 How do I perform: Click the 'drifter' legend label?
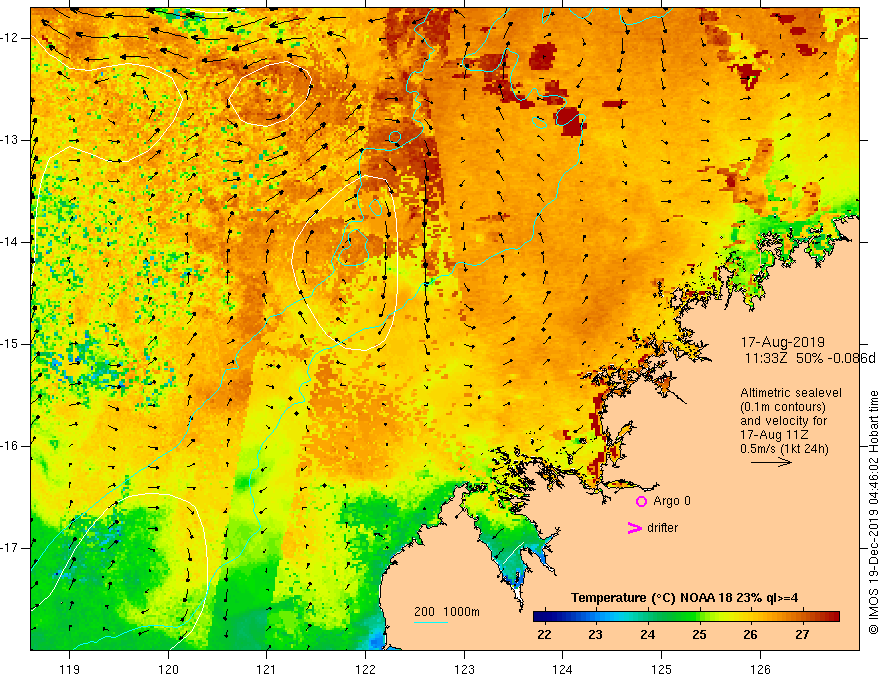coord(662,528)
